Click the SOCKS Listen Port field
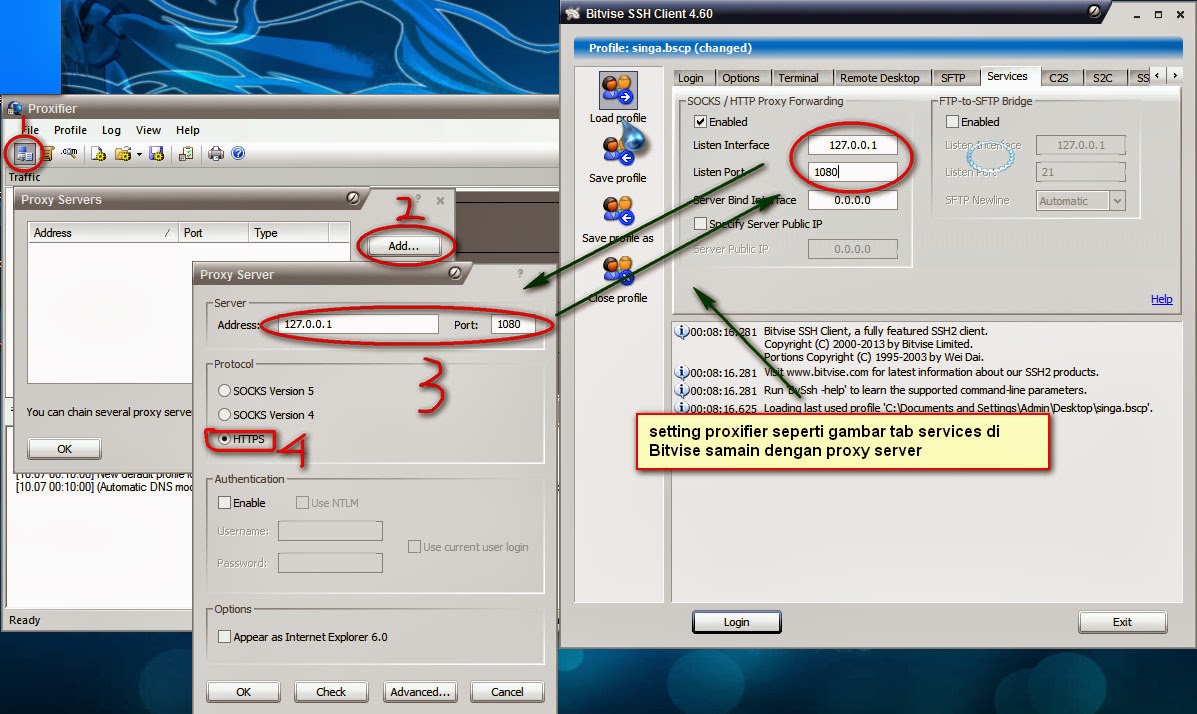This screenshot has height=714, width=1197. click(853, 172)
